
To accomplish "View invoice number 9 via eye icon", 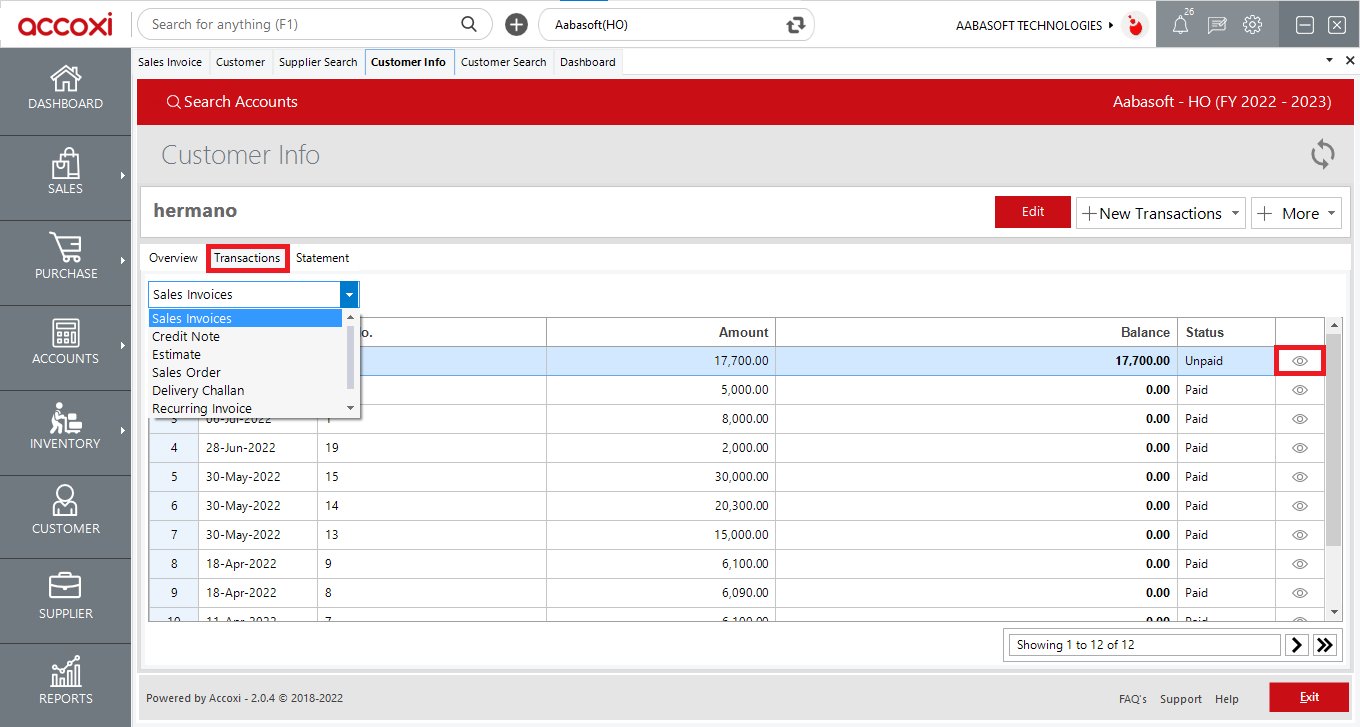I will 1300,564.
